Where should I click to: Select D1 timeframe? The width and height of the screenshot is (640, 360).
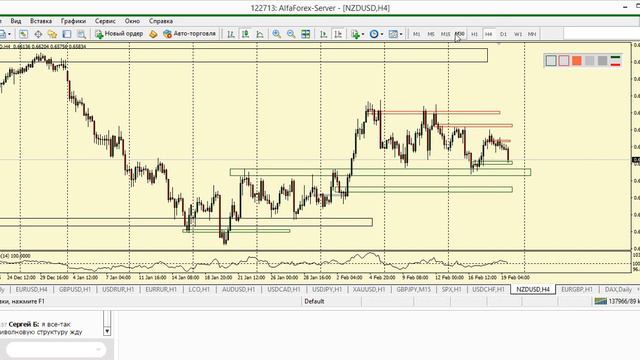[x=503, y=34]
